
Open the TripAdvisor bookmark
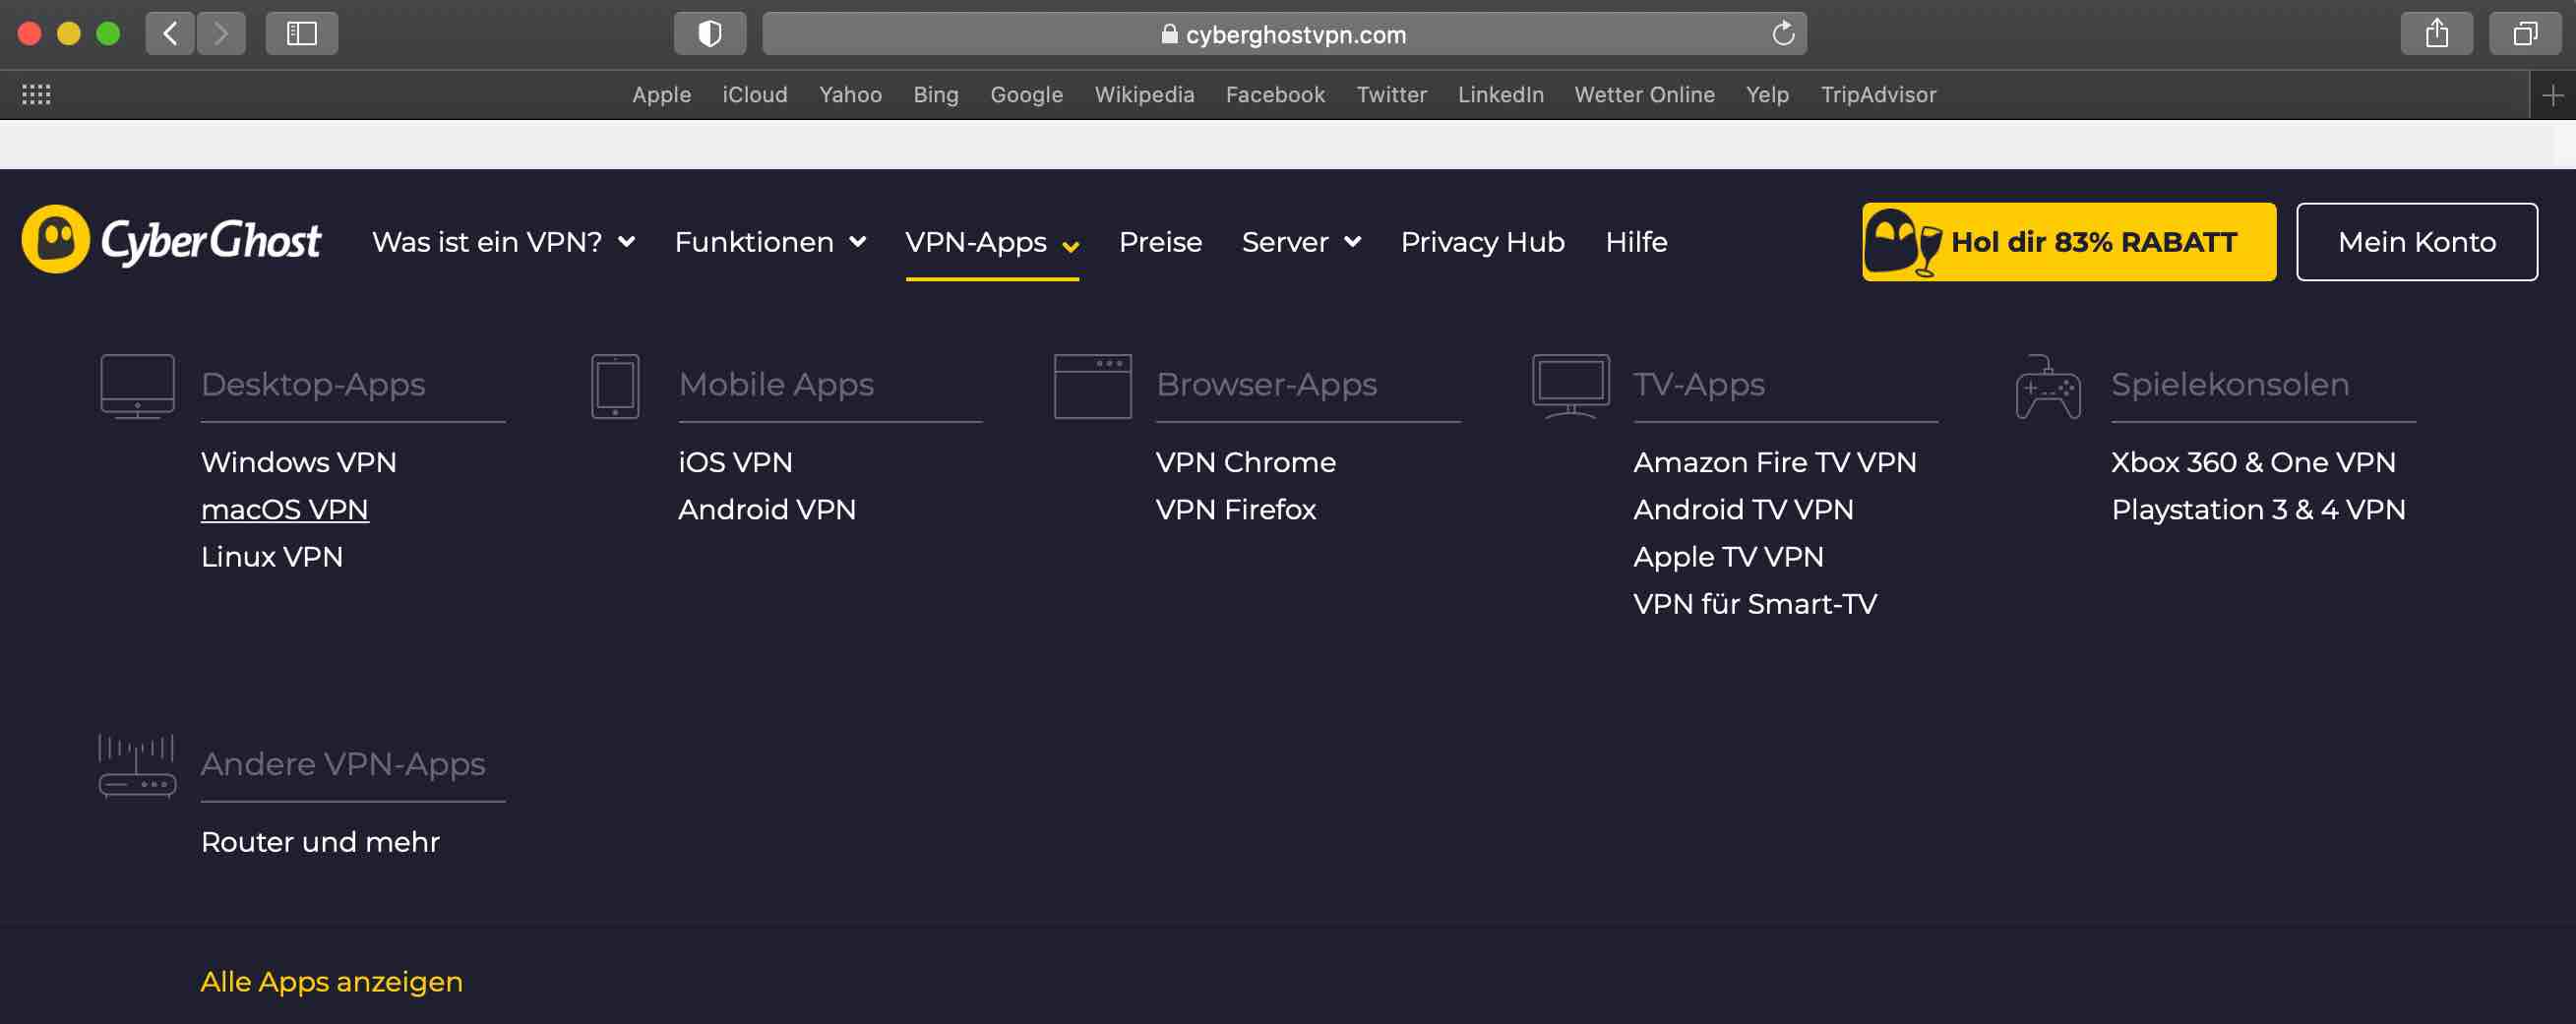(1878, 95)
